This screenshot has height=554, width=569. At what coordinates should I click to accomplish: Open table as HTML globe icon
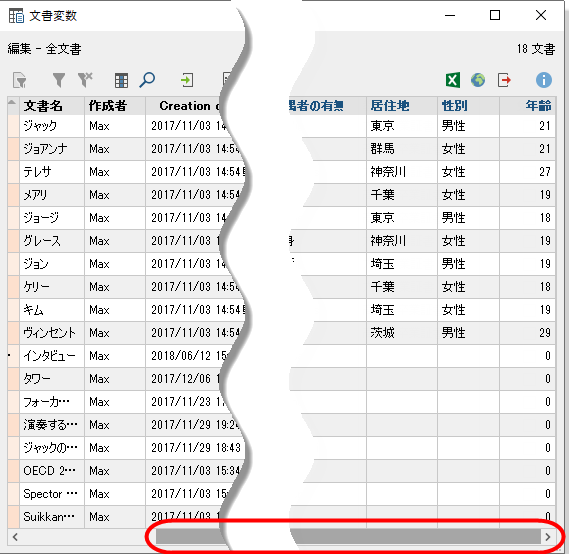478,80
